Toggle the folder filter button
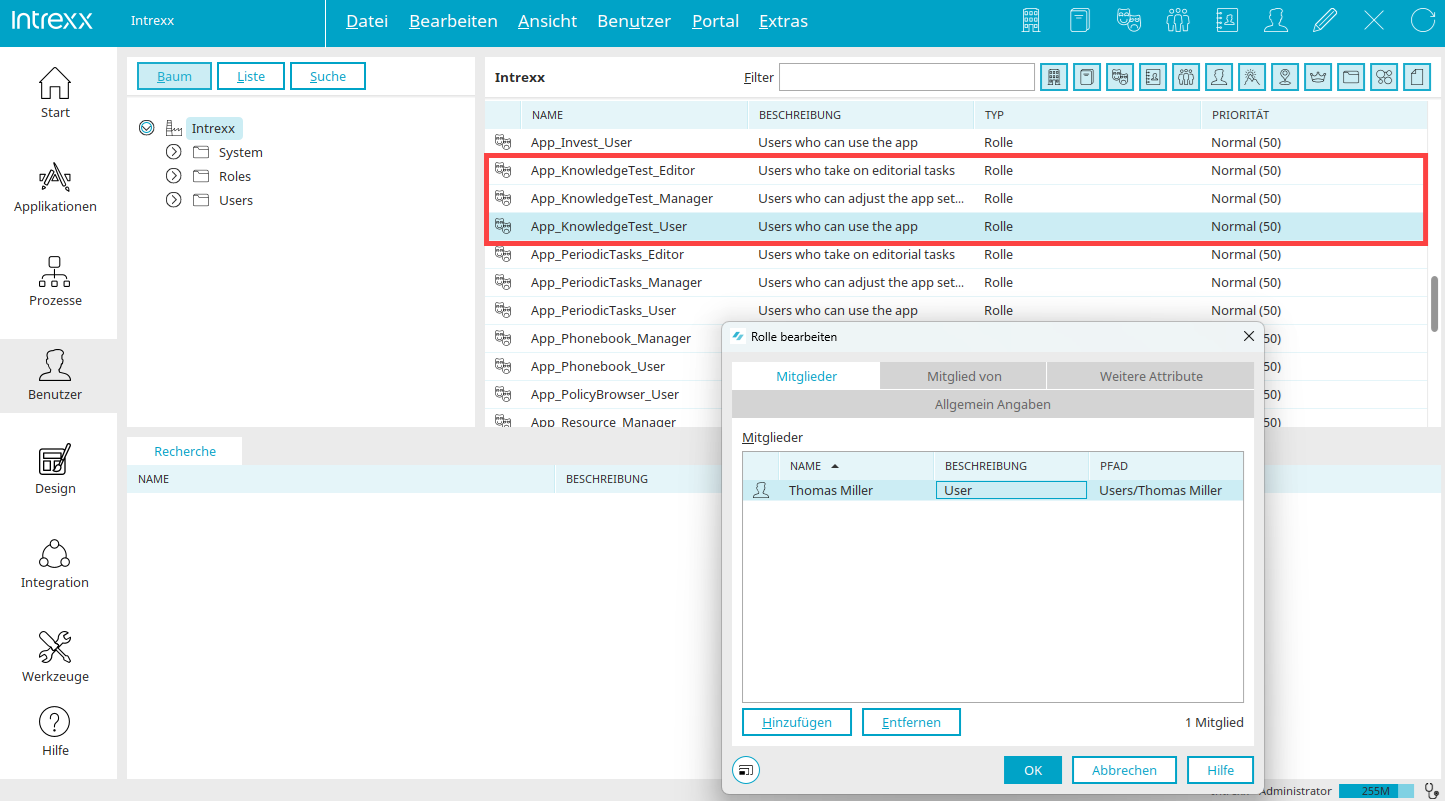Image resolution: width=1445 pixels, height=801 pixels. (x=1351, y=77)
